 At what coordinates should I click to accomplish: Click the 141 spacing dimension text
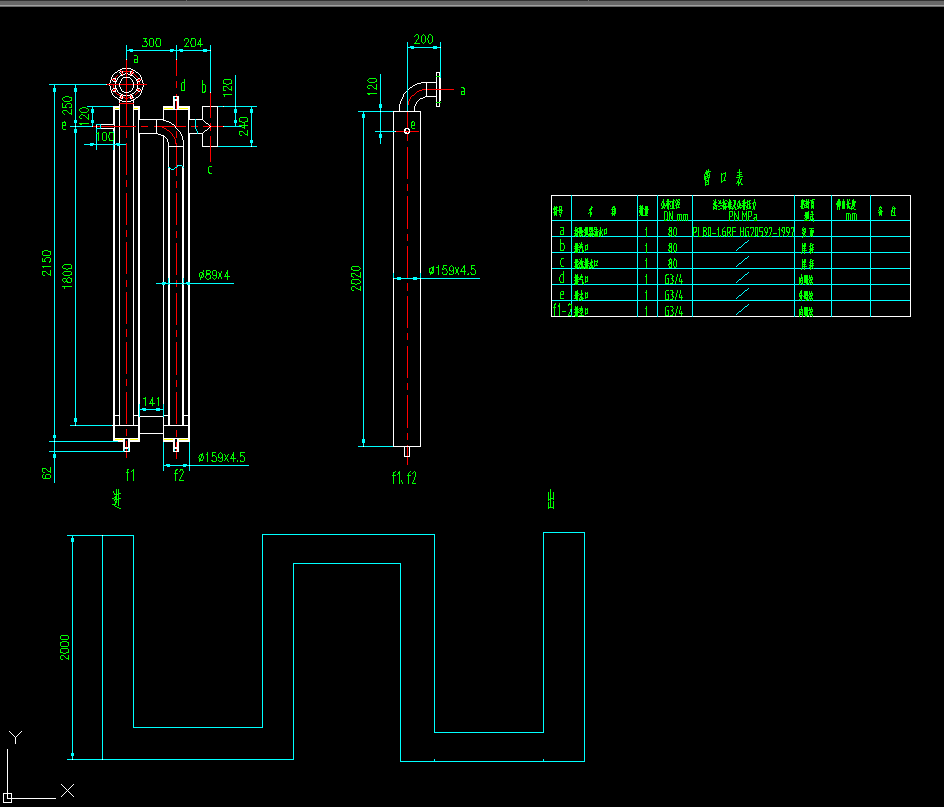pyautogui.click(x=151, y=402)
